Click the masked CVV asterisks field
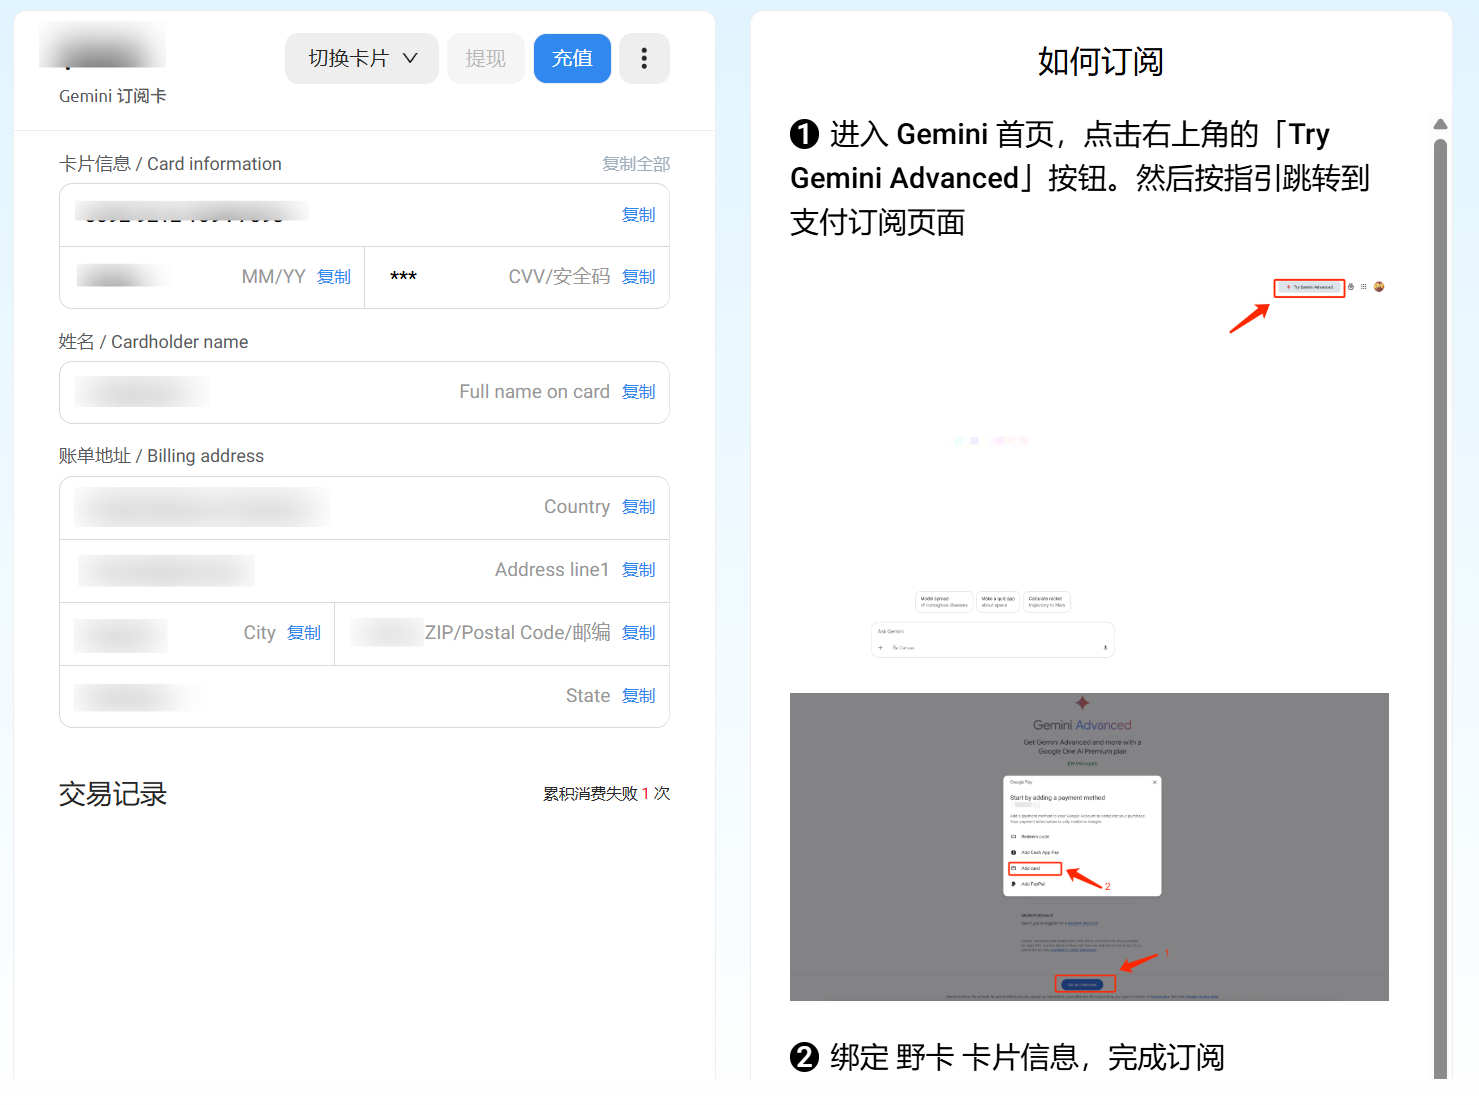Screen dimensions: 1479x1105 click(x=403, y=277)
